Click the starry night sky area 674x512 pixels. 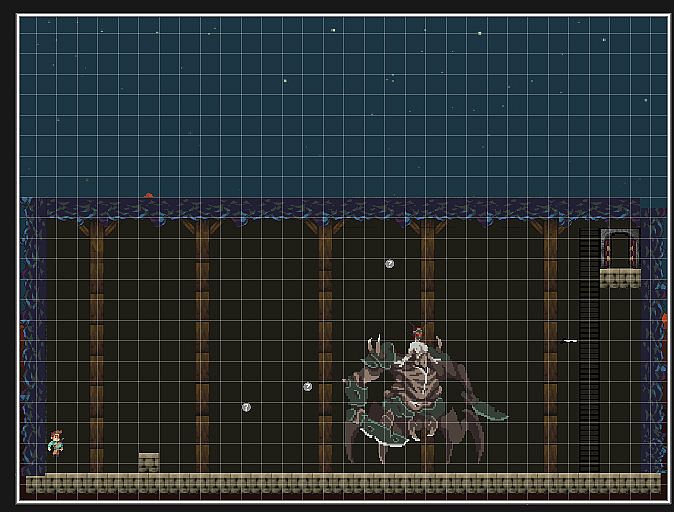pyautogui.click(x=340, y=100)
